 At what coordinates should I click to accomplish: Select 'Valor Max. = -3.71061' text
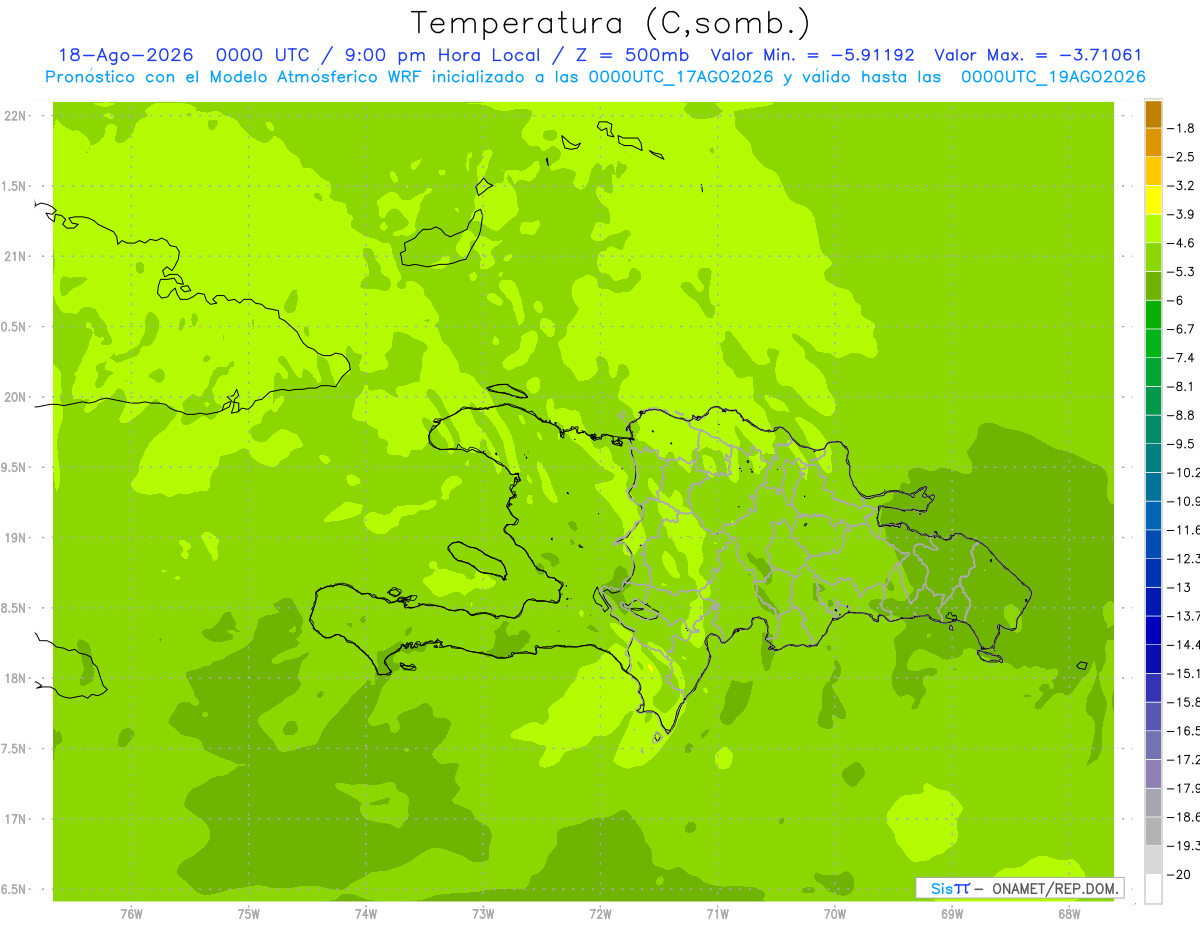[1038, 56]
